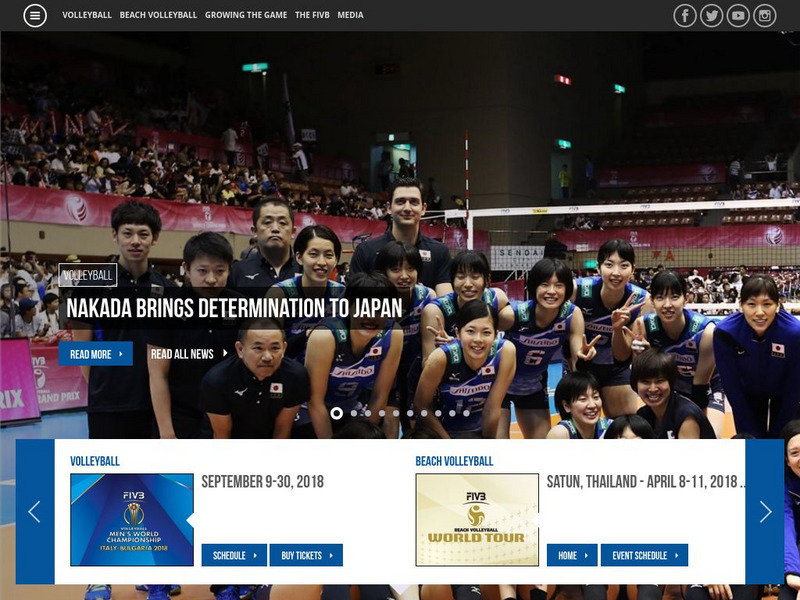
Task: Open the FIVB YouTube channel icon
Action: pos(738,15)
